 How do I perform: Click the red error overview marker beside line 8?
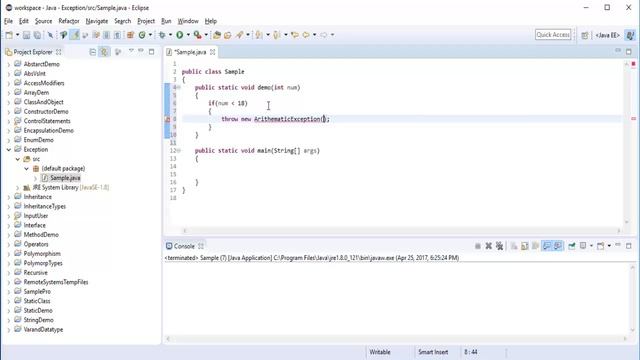tap(633, 119)
